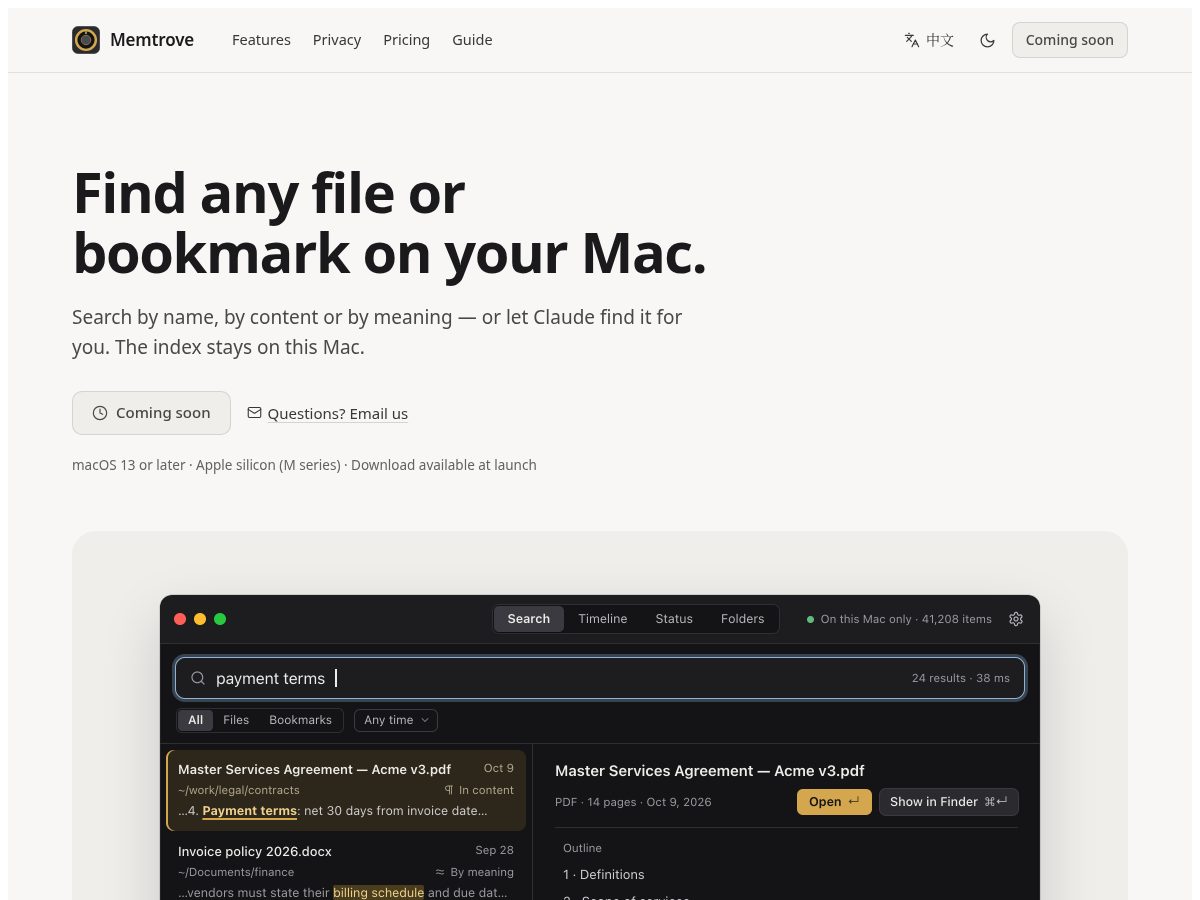
Task: Click the Outline heading in preview
Action: [582, 848]
